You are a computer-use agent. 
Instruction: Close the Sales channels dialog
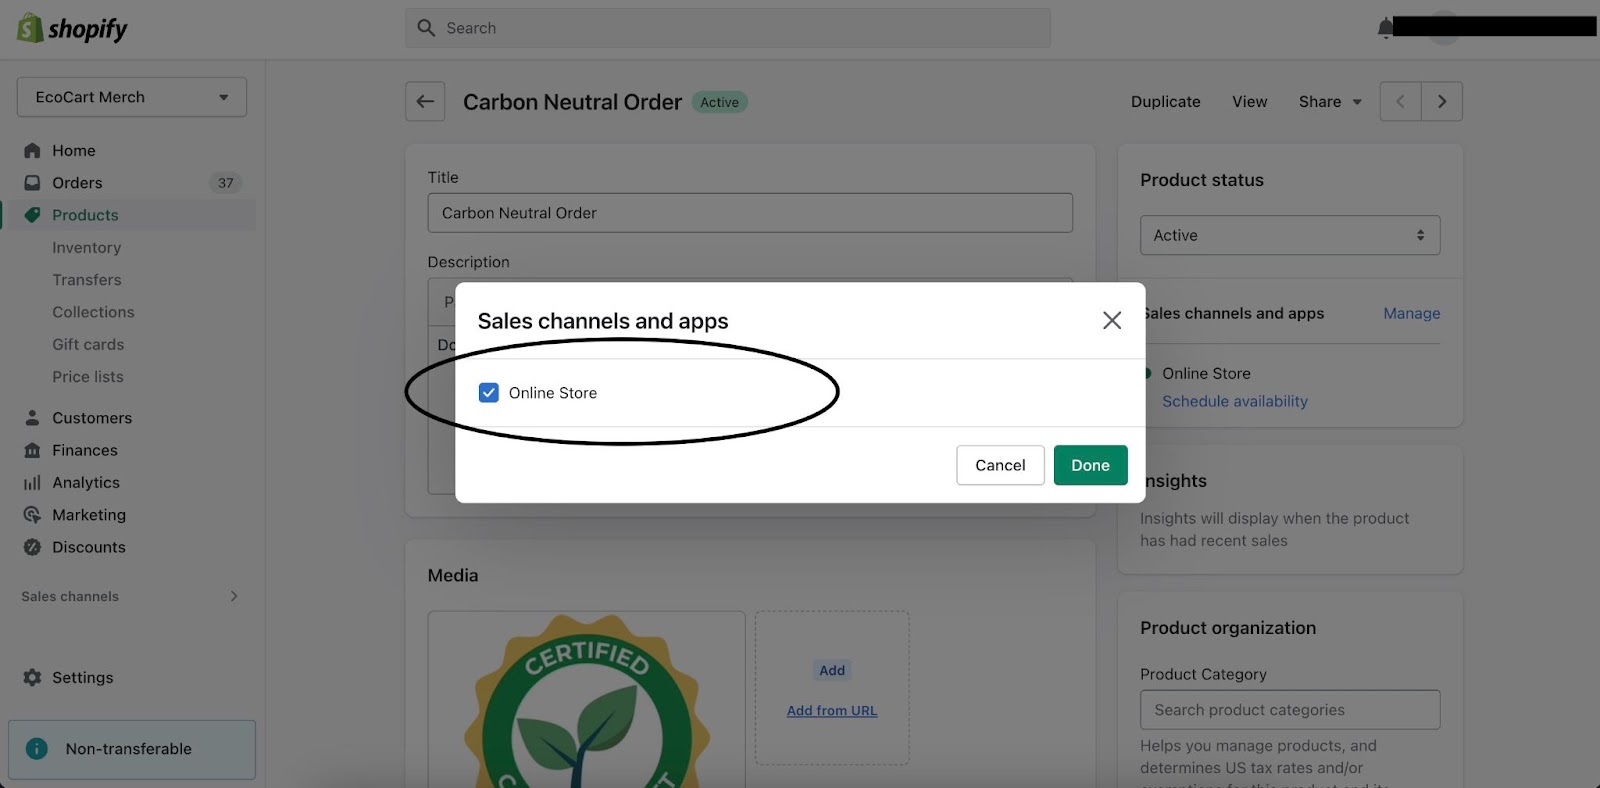1112,320
